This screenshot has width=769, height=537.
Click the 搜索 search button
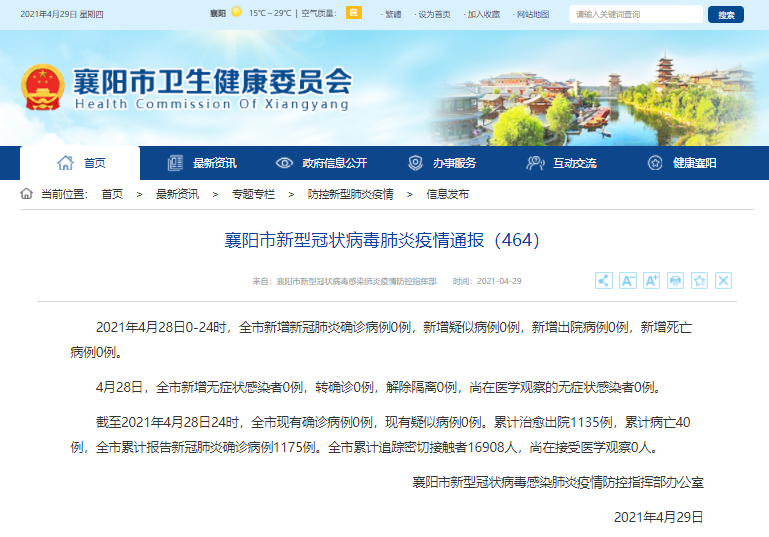click(x=726, y=14)
